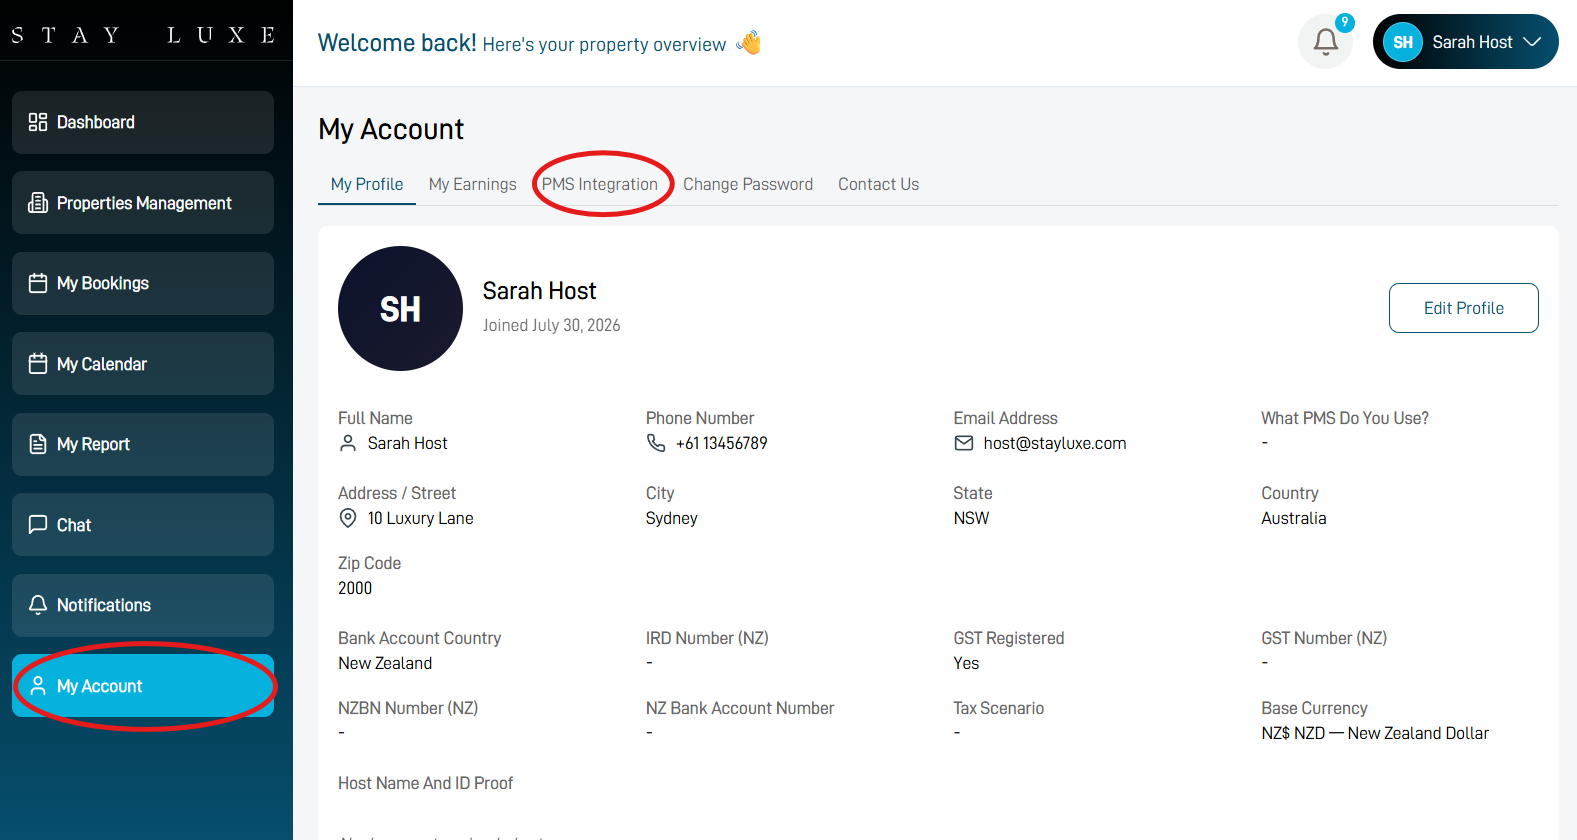Image resolution: width=1577 pixels, height=840 pixels.
Task: Click the Joined July 30, 2026 text
Action: (552, 325)
